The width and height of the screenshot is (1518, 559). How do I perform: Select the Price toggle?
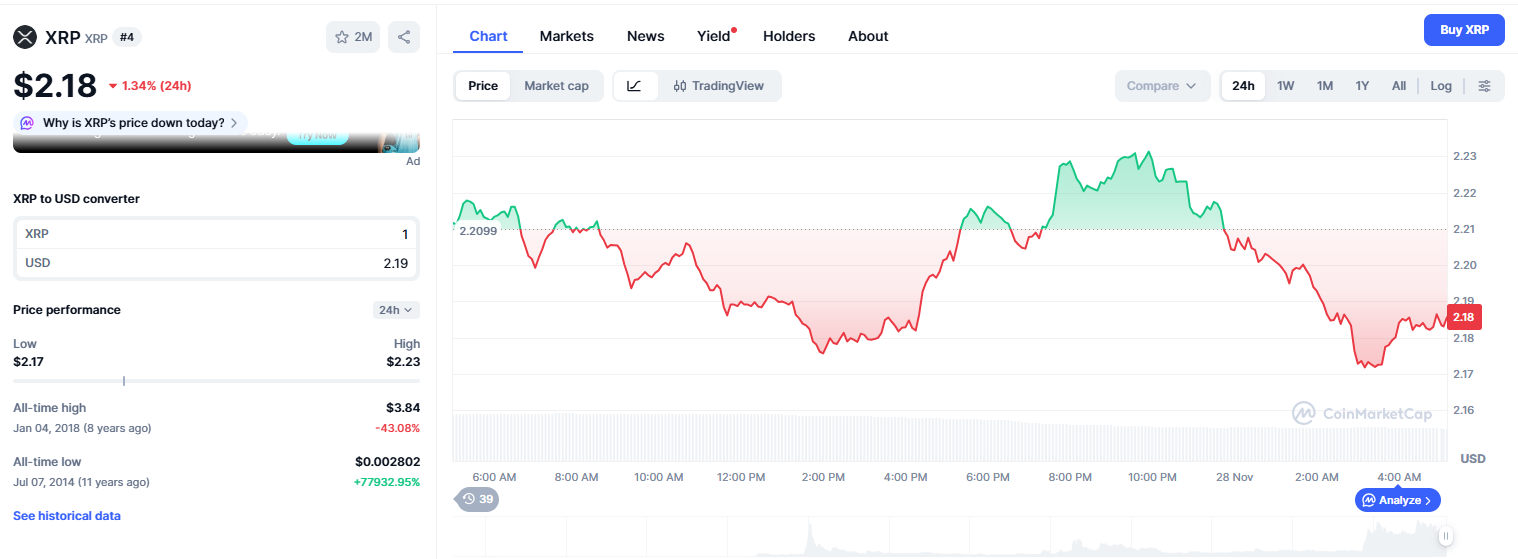coord(483,86)
